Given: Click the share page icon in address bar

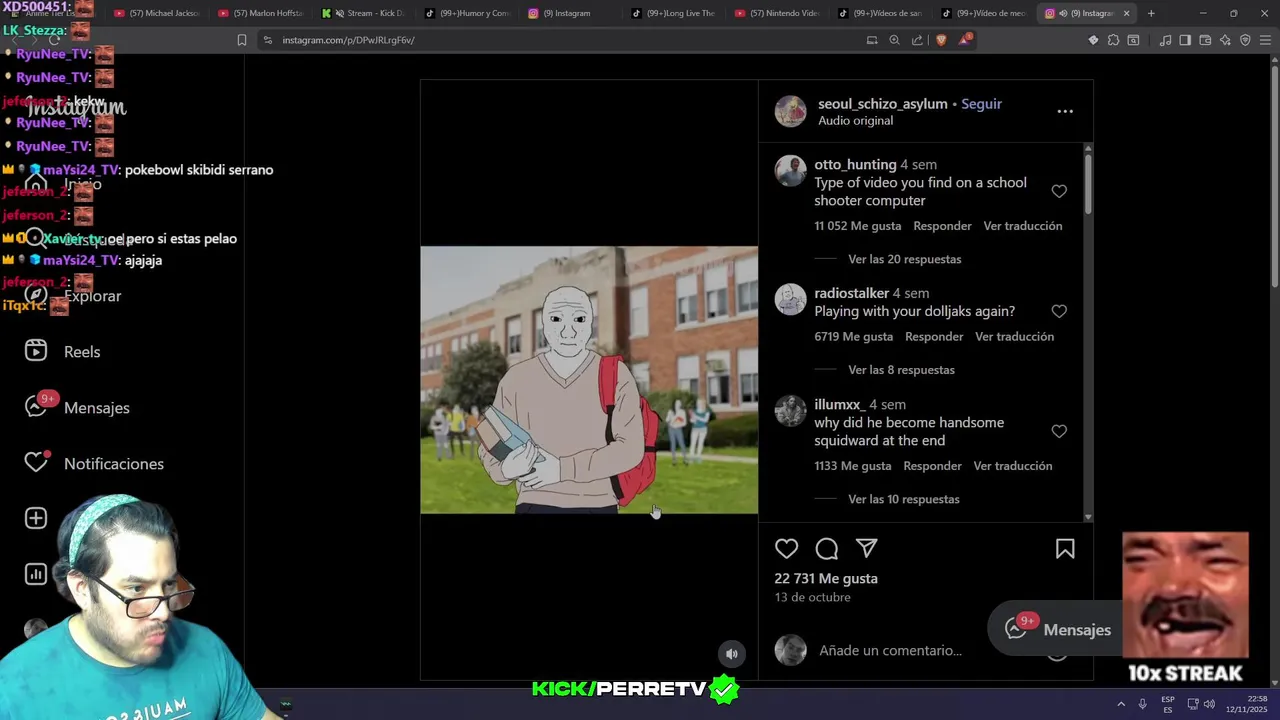Looking at the screenshot, I should point(917,40).
